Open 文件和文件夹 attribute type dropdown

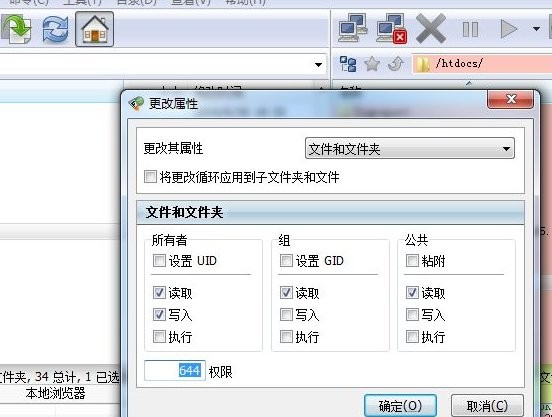point(409,149)
